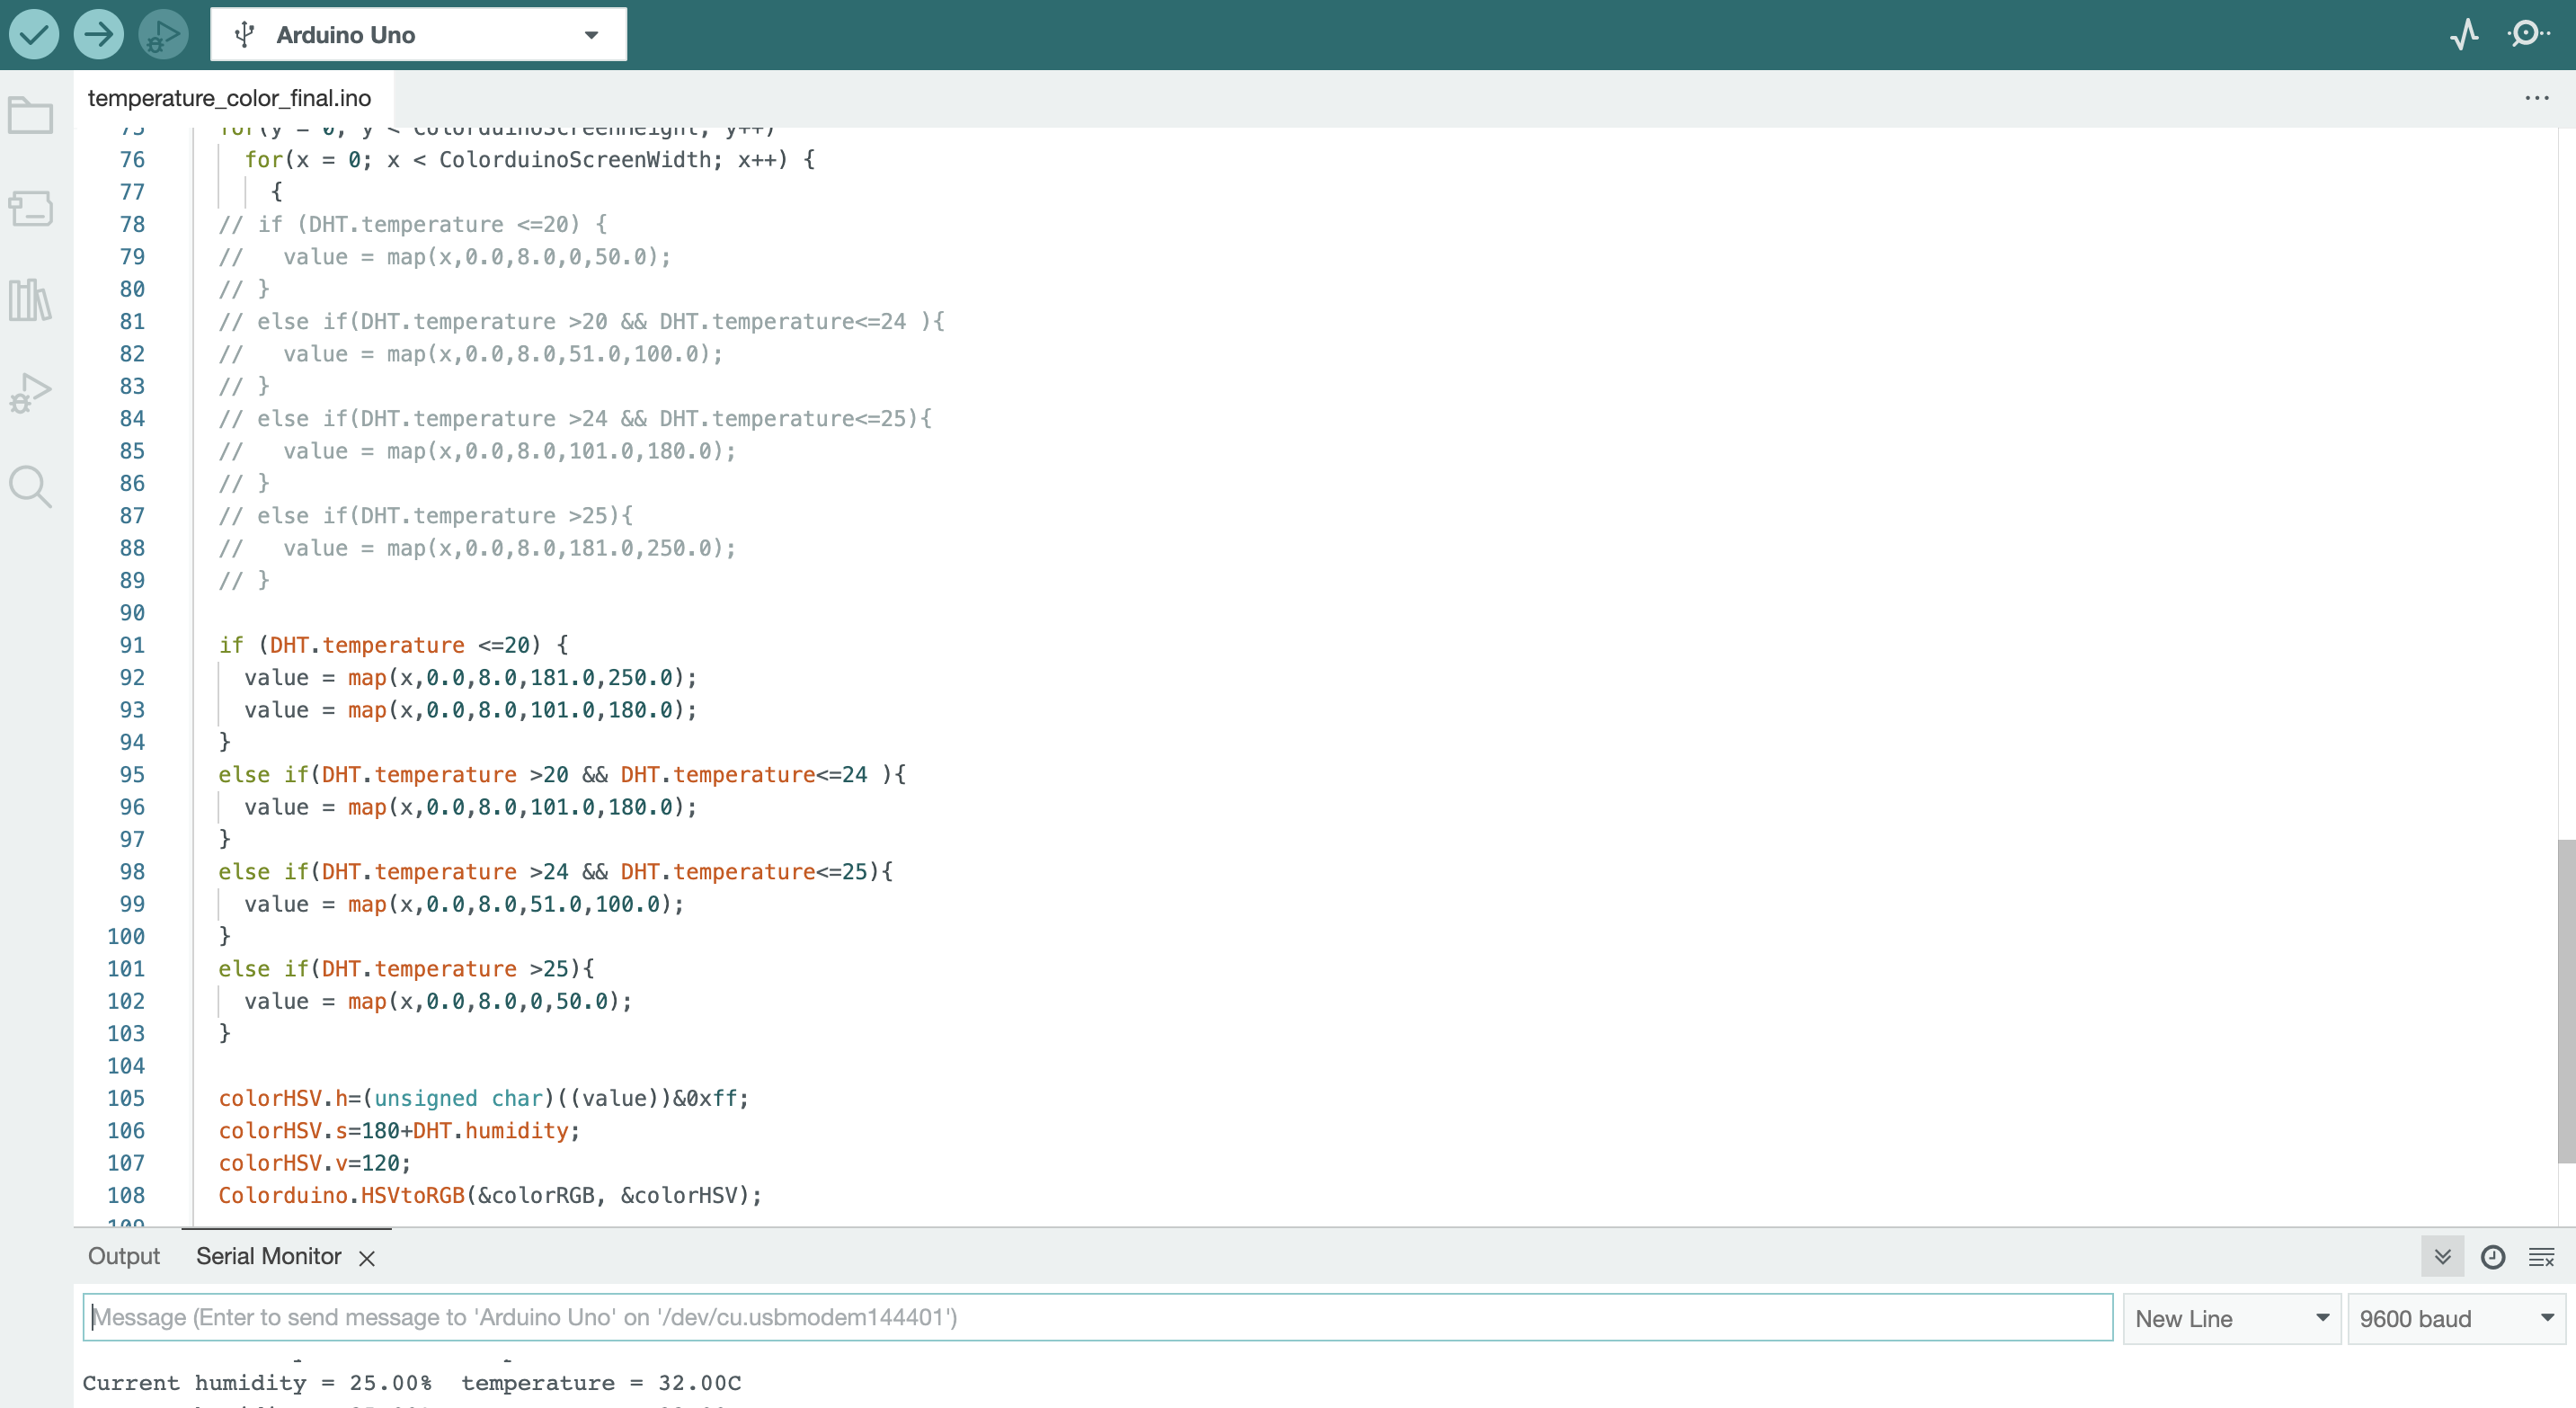Click serial output 'Current humidity = 25.00%' line
2576x1408 pixels.
(x=412, y=1383)
